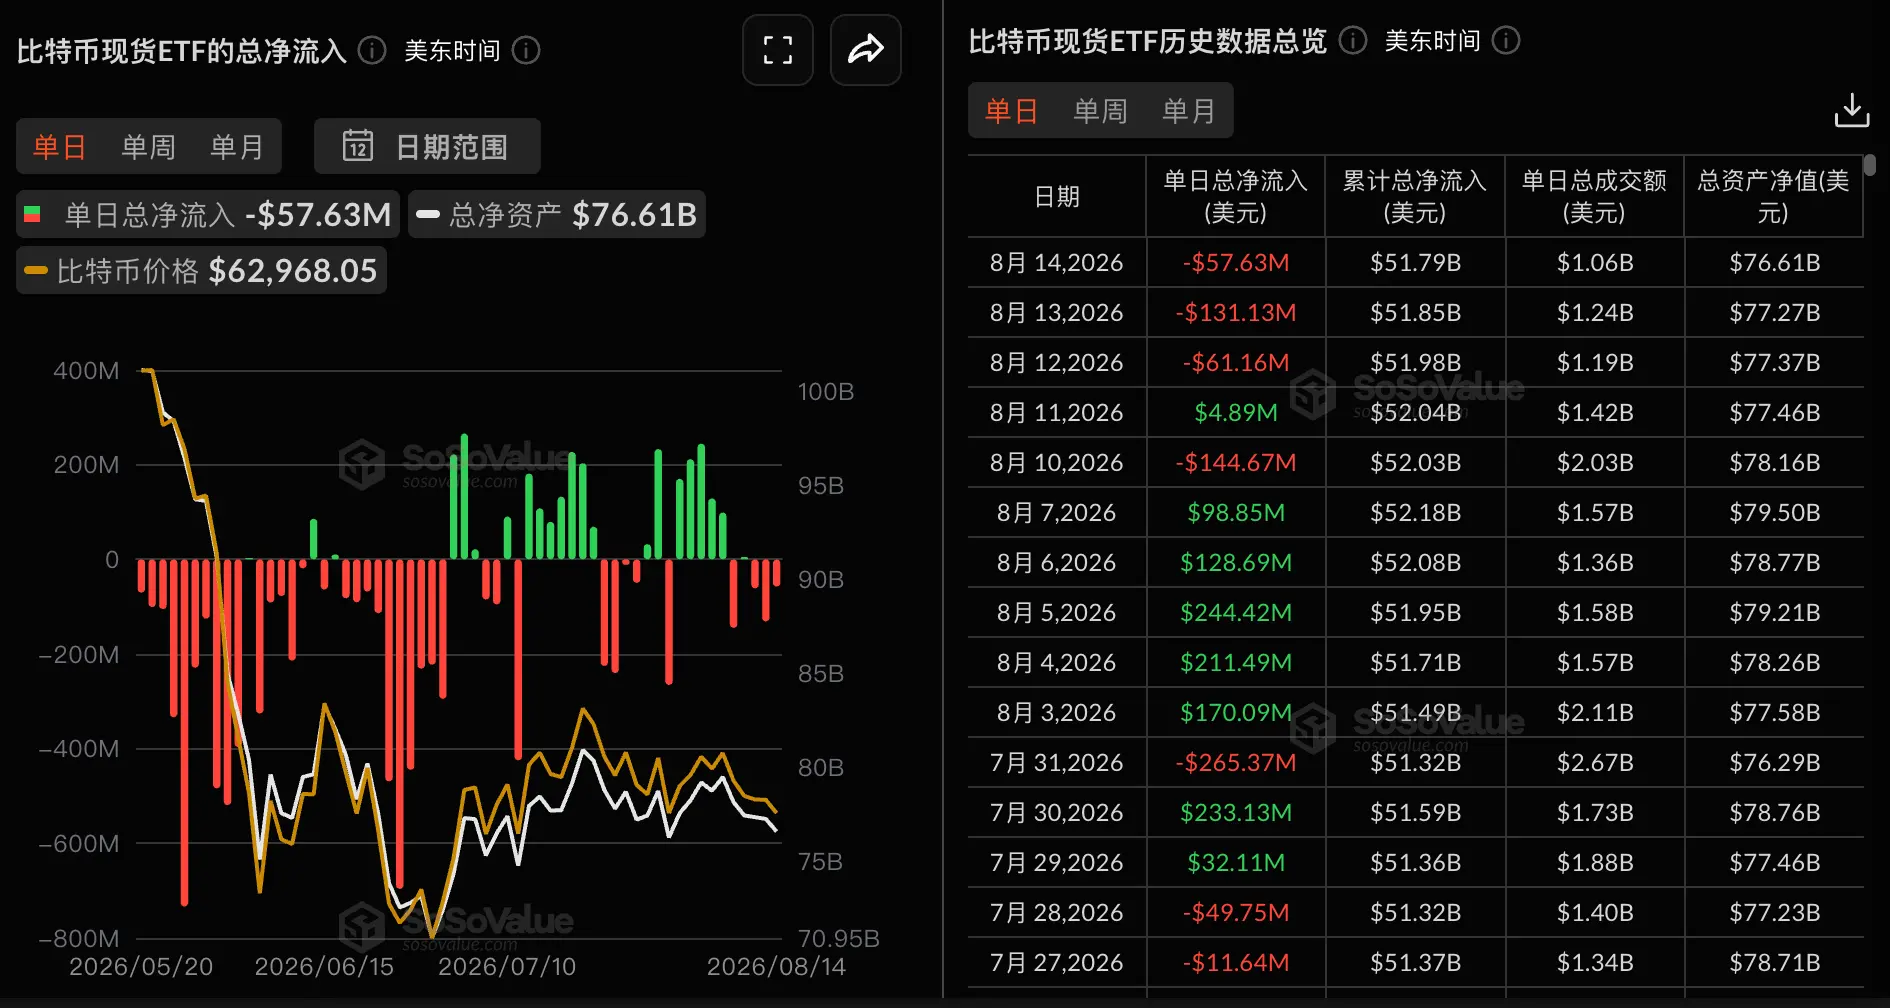Click the 单日总净流入(美元) column header
The width and height of the screenshot is (1890, 1008).
1236,197
